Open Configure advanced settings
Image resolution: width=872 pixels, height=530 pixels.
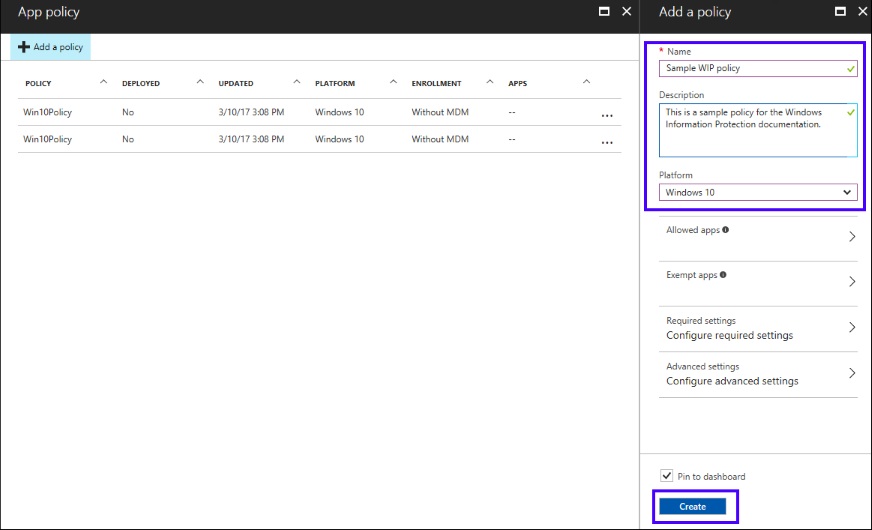pos(758,373)
